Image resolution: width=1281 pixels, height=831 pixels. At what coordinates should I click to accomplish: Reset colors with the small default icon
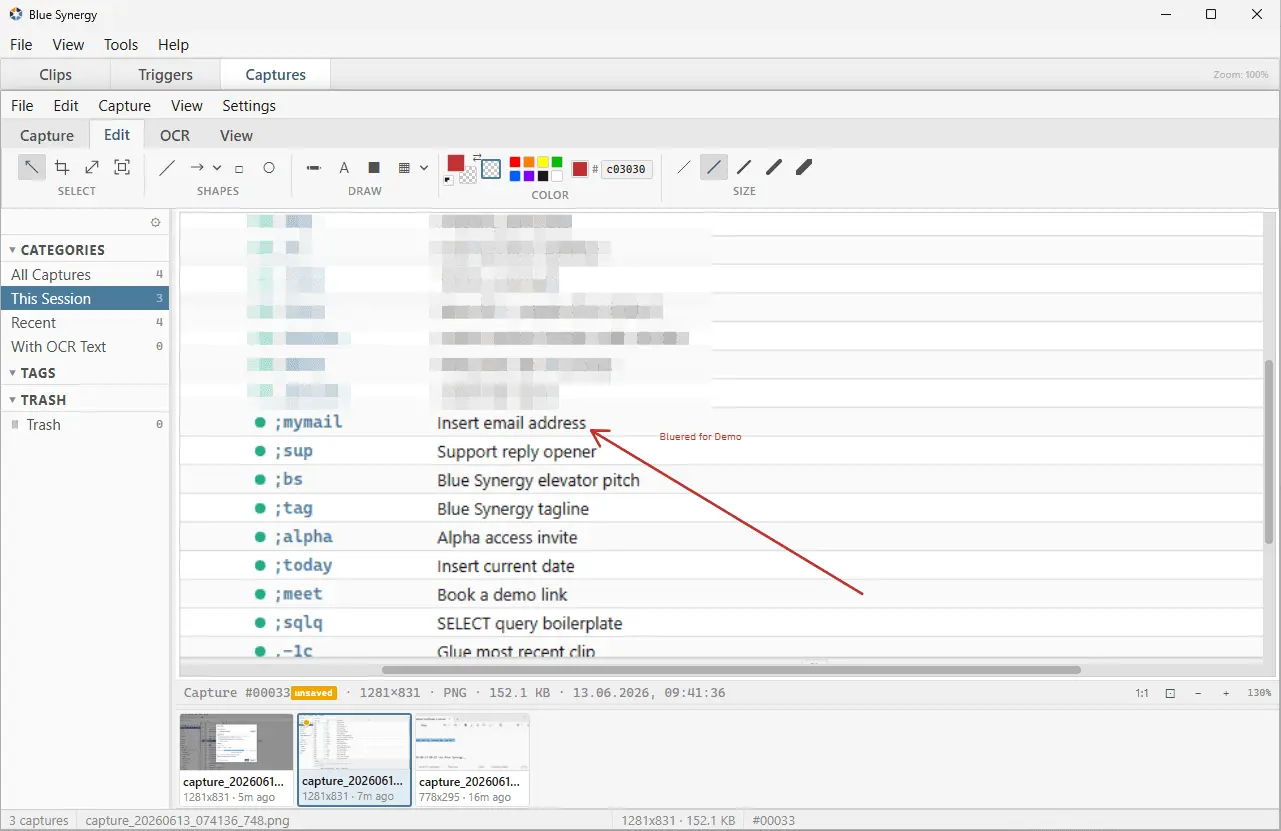[448, 180]
